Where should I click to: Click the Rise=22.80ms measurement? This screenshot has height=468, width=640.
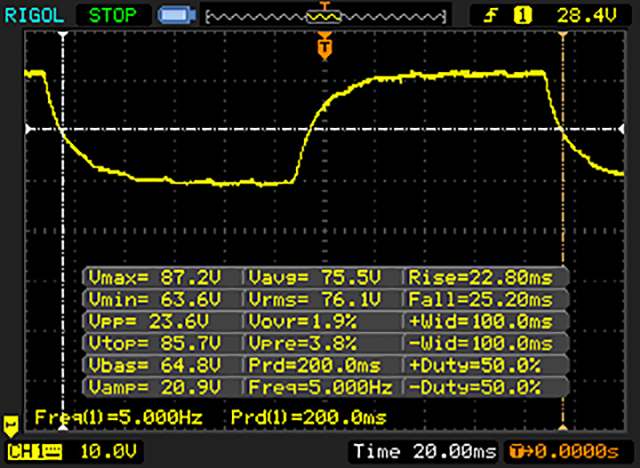(480, 277)
